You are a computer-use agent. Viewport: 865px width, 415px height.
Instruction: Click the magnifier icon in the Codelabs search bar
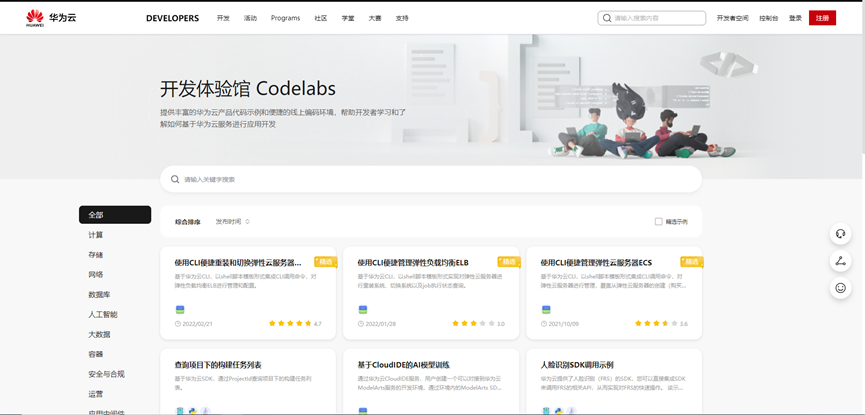click(175, 179)
